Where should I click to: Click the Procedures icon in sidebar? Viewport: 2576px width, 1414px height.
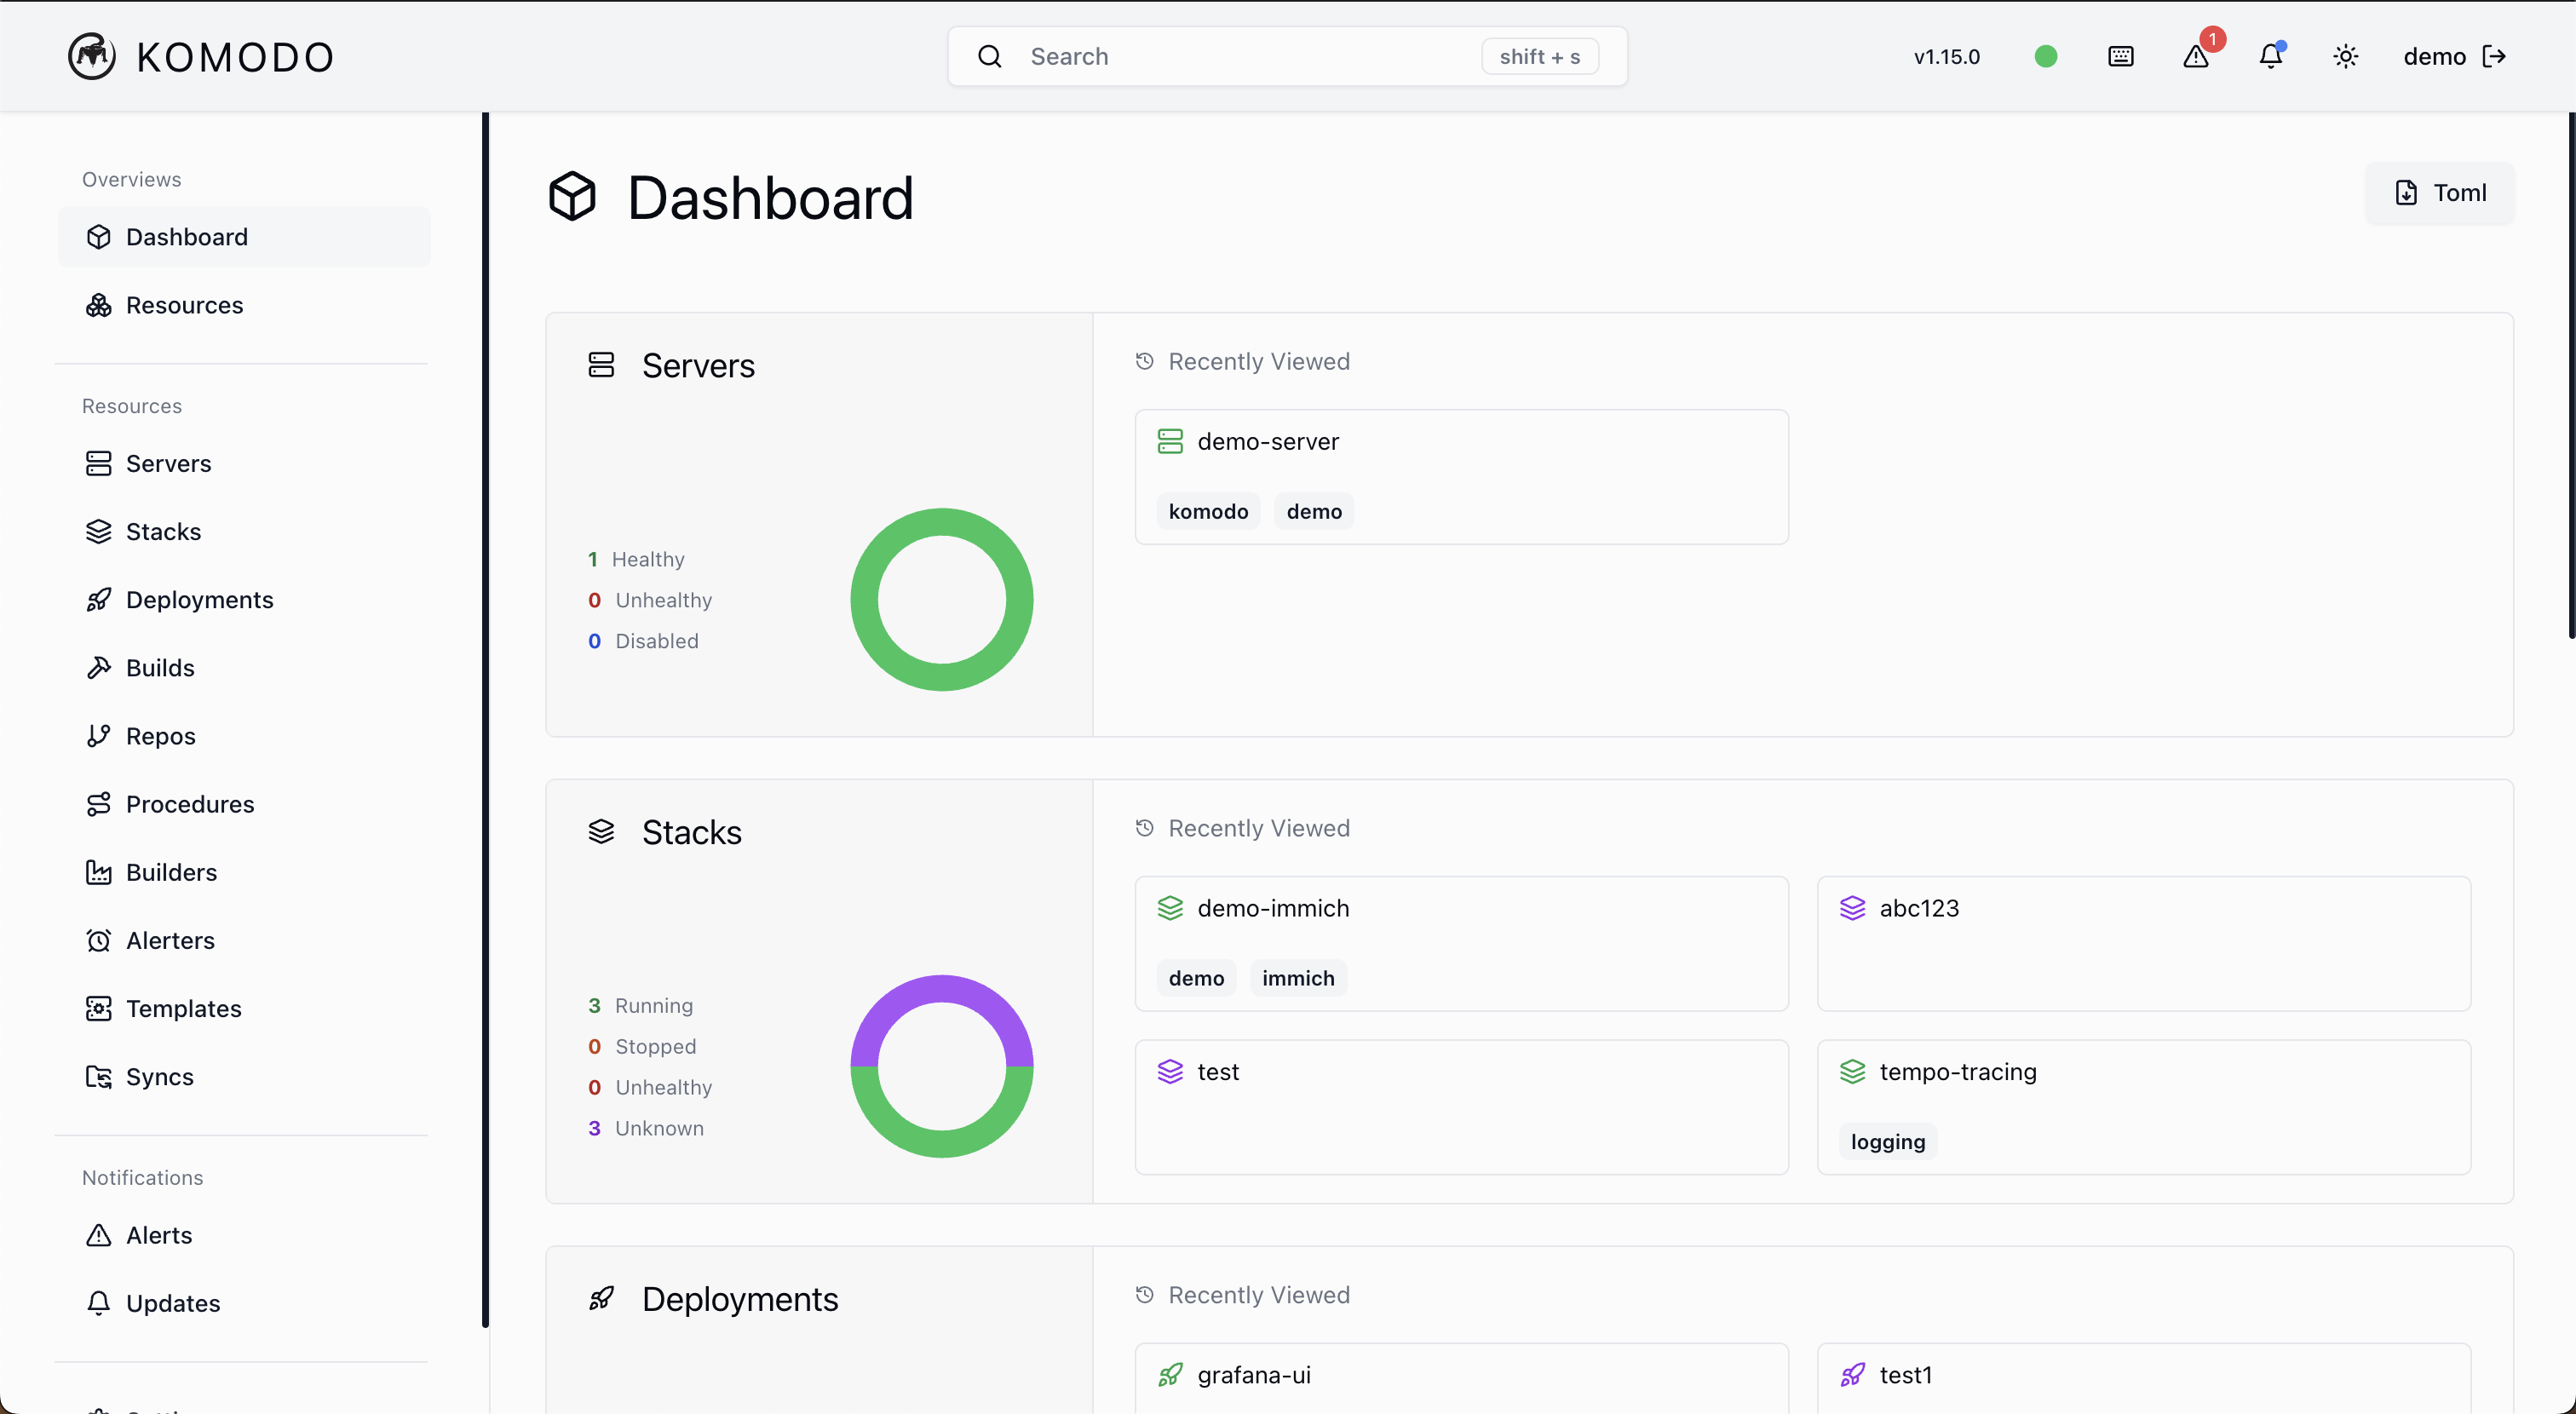coord(97,802)
